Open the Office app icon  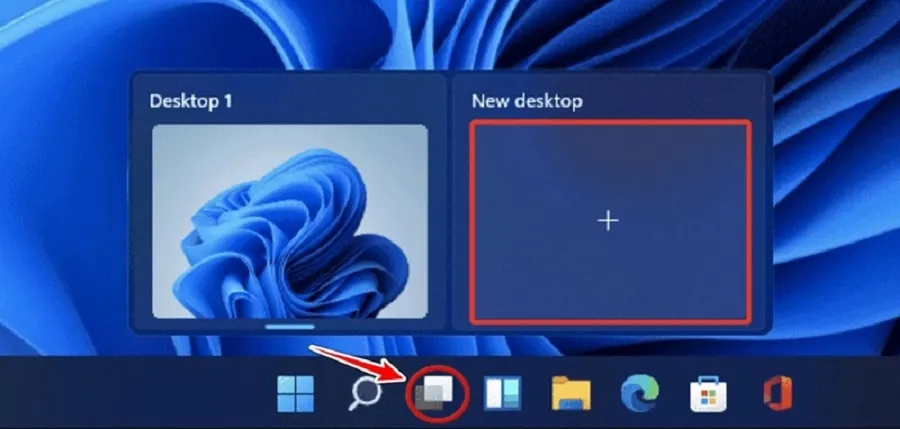point(778,394)
